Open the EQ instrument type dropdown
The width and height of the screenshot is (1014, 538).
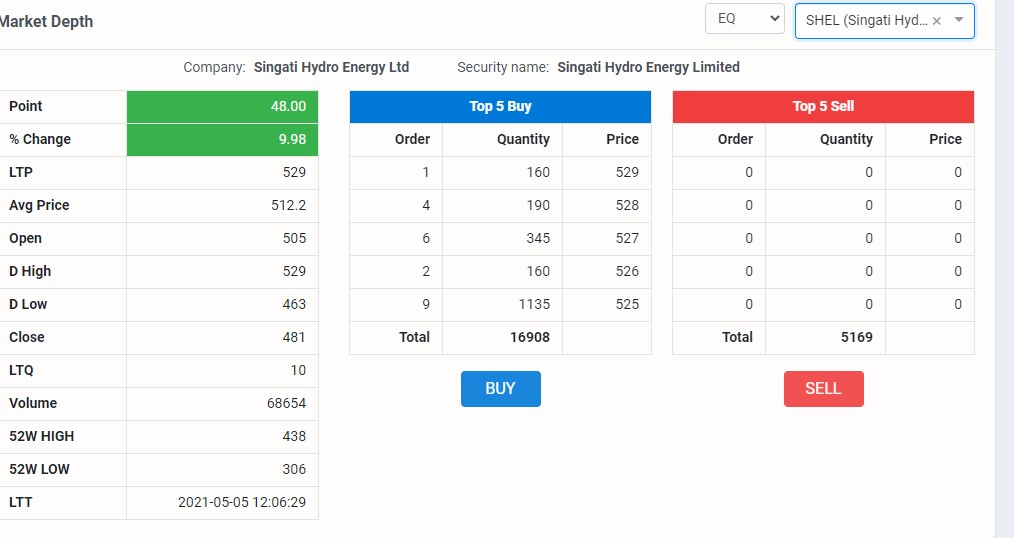click(744, 19)
